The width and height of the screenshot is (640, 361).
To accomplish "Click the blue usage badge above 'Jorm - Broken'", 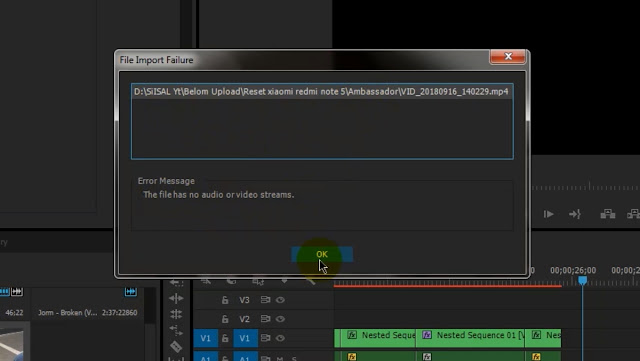I will coord(131,292).
